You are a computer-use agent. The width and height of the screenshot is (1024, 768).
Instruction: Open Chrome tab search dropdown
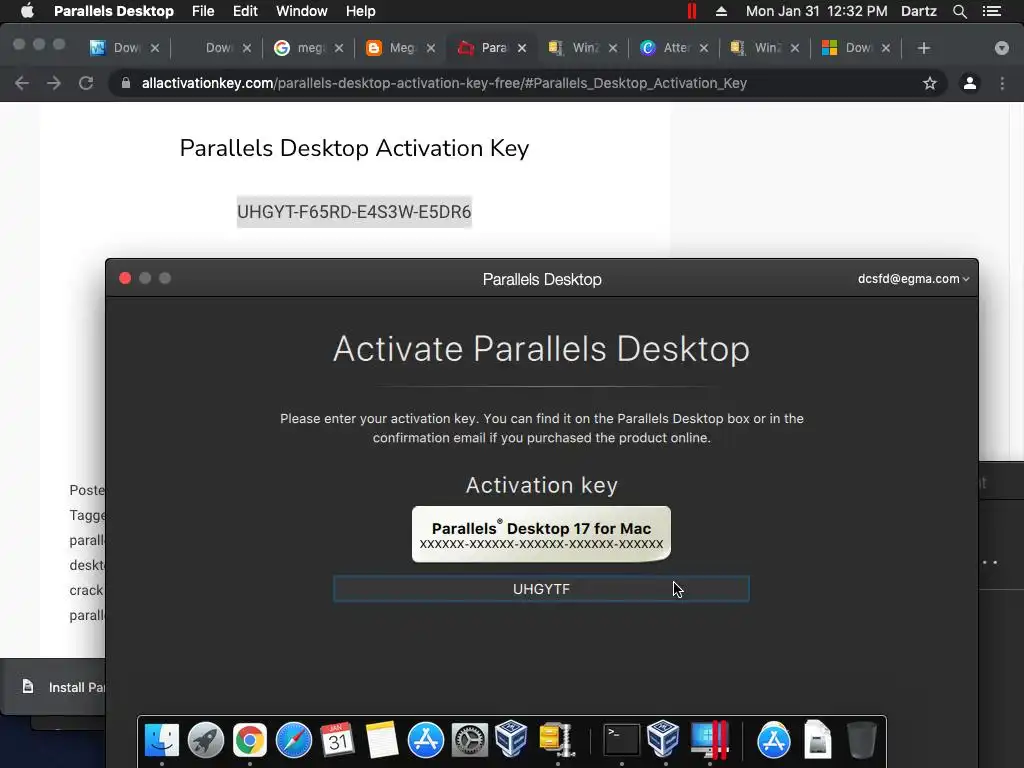coord(1001,48)
